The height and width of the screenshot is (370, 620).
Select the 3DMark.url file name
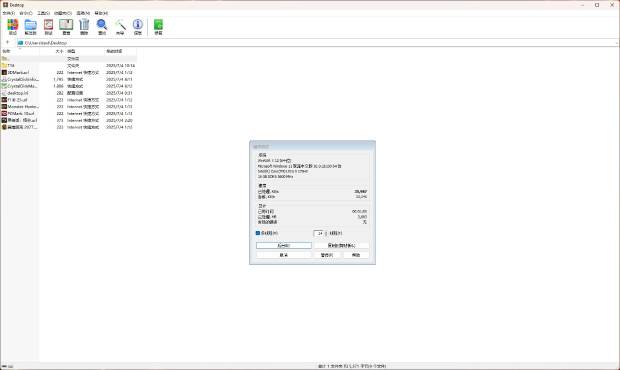[18, 72]
